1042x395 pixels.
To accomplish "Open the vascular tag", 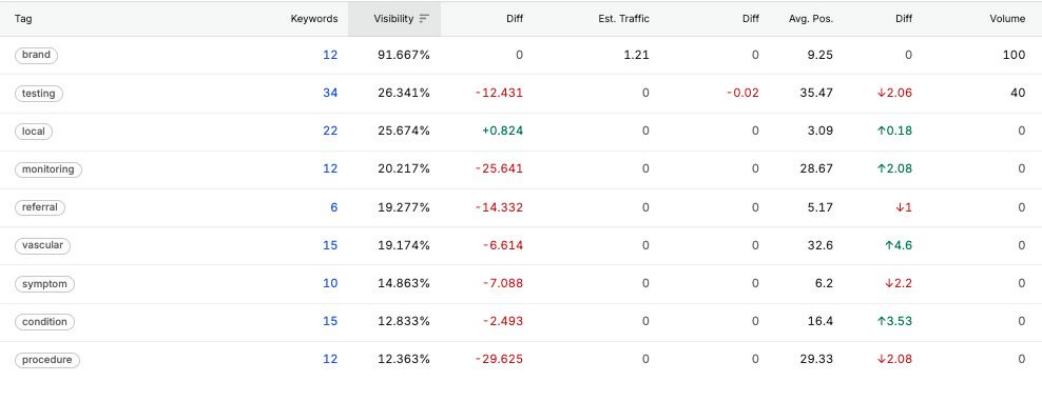I will [x=42, y=245].
